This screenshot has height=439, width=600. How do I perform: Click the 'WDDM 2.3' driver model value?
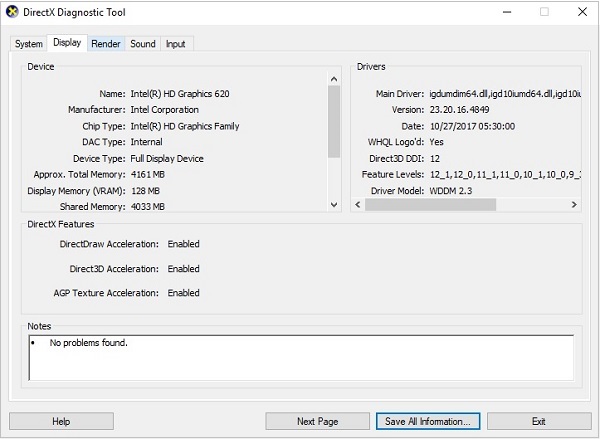click(x=451, y=191)
